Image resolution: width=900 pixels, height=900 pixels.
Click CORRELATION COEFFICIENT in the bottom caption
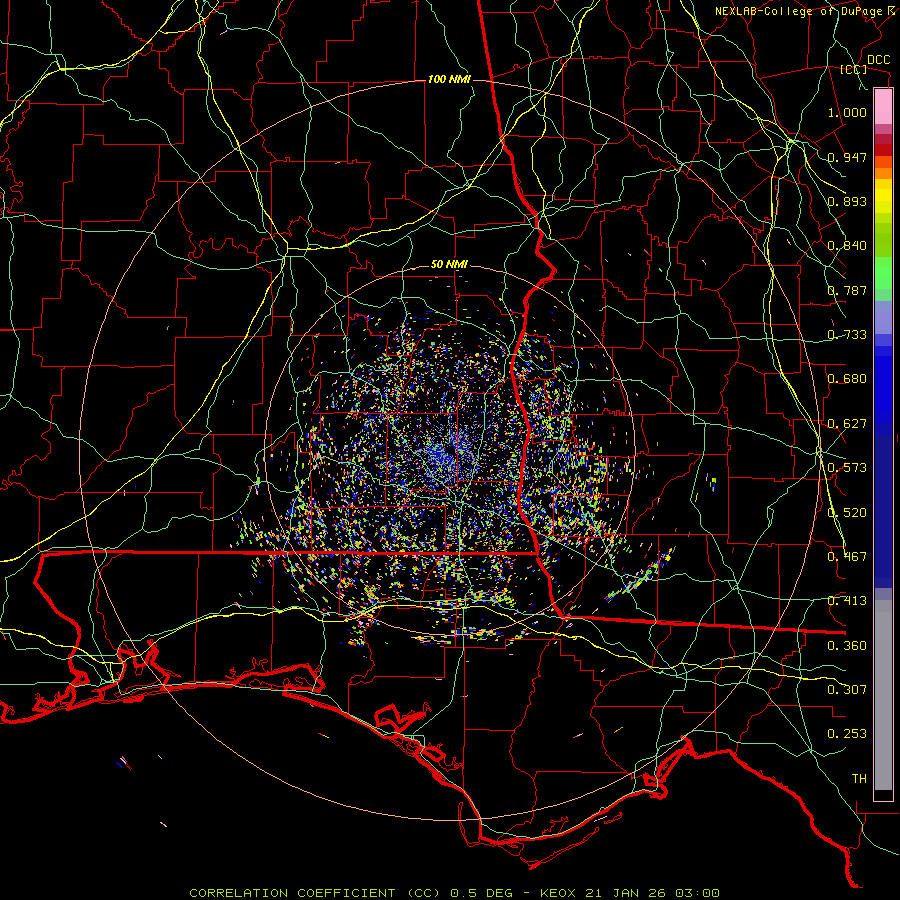click(x=292, y=893)
